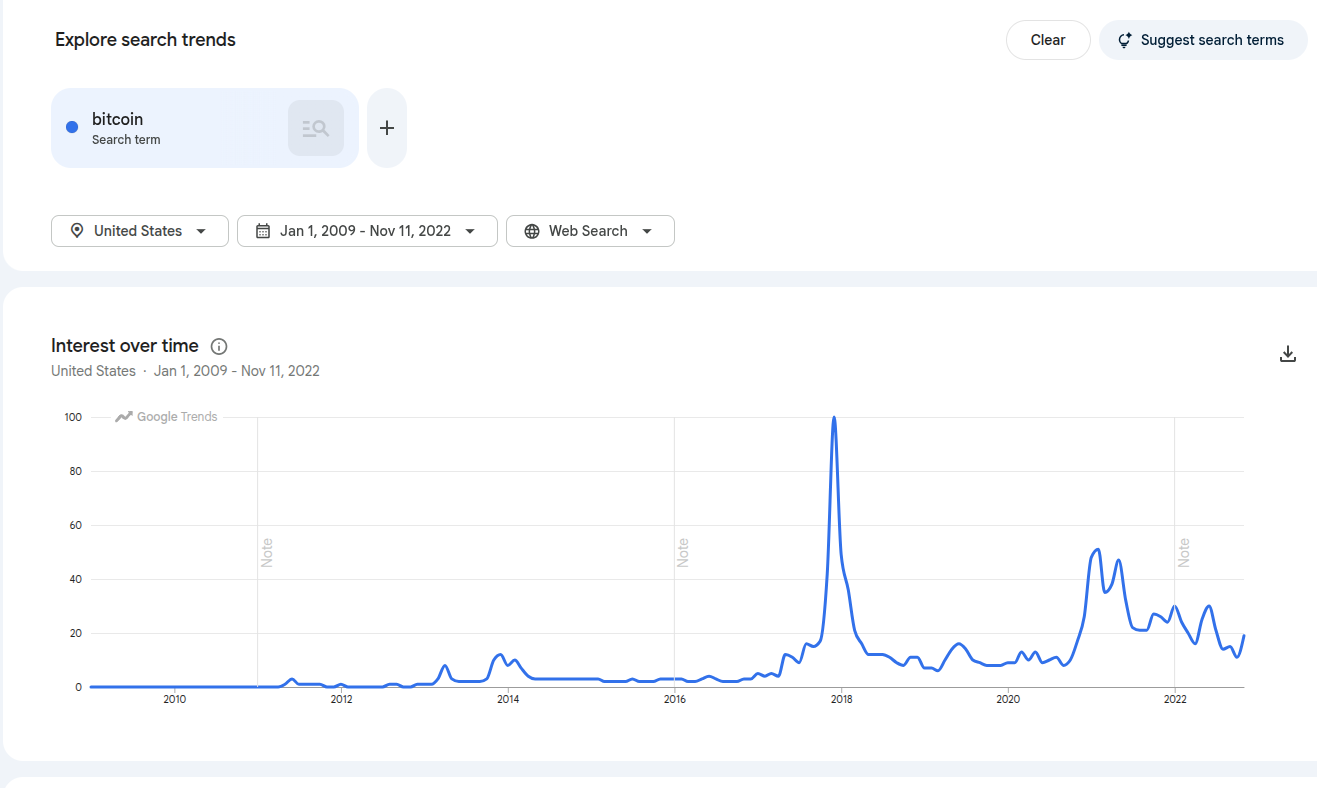
Task: Click the 2010 label on the x-axis
Action: click(x=175, y=699)
